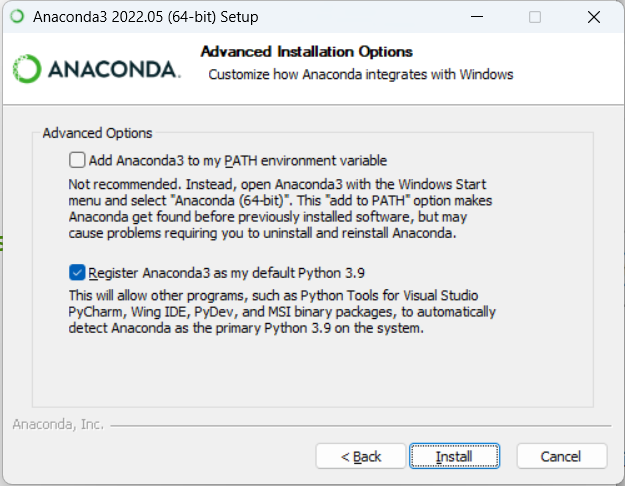625x486 pixels.
Task: Click the 'Anaconda, Inc.' branding text
Action: (x=58, y=424)
